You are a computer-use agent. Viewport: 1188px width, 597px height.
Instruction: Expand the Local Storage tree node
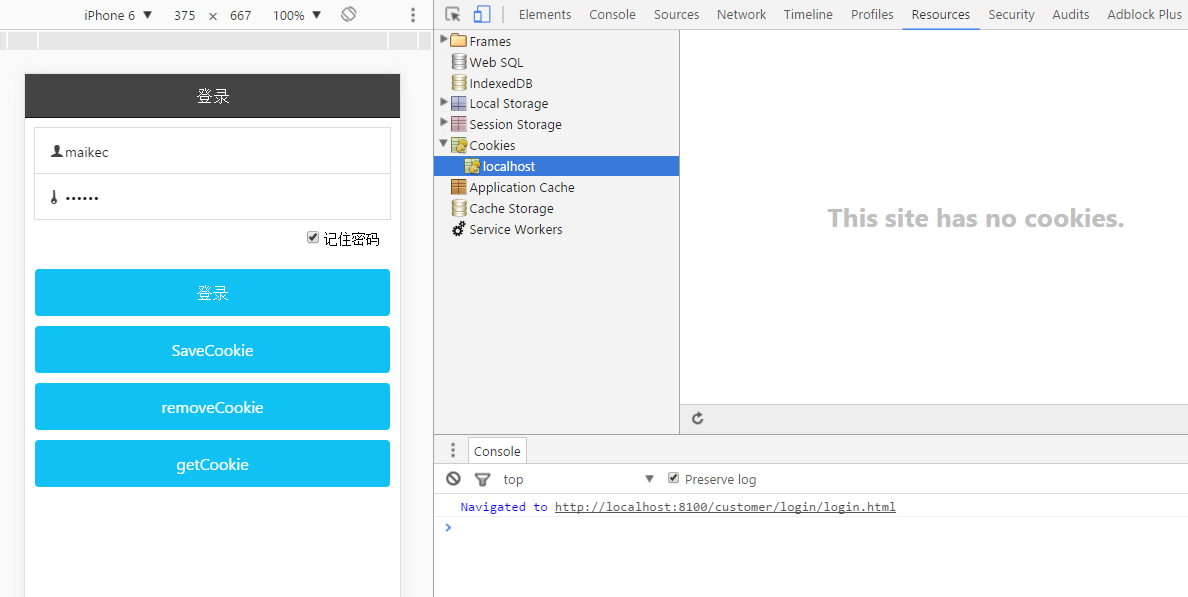[444, 102]
